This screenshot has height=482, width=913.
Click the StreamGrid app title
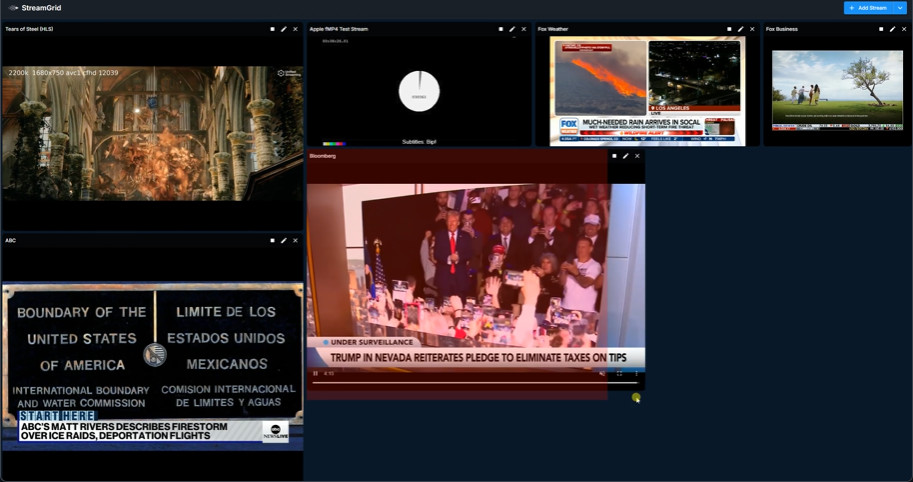click(41, 8)
